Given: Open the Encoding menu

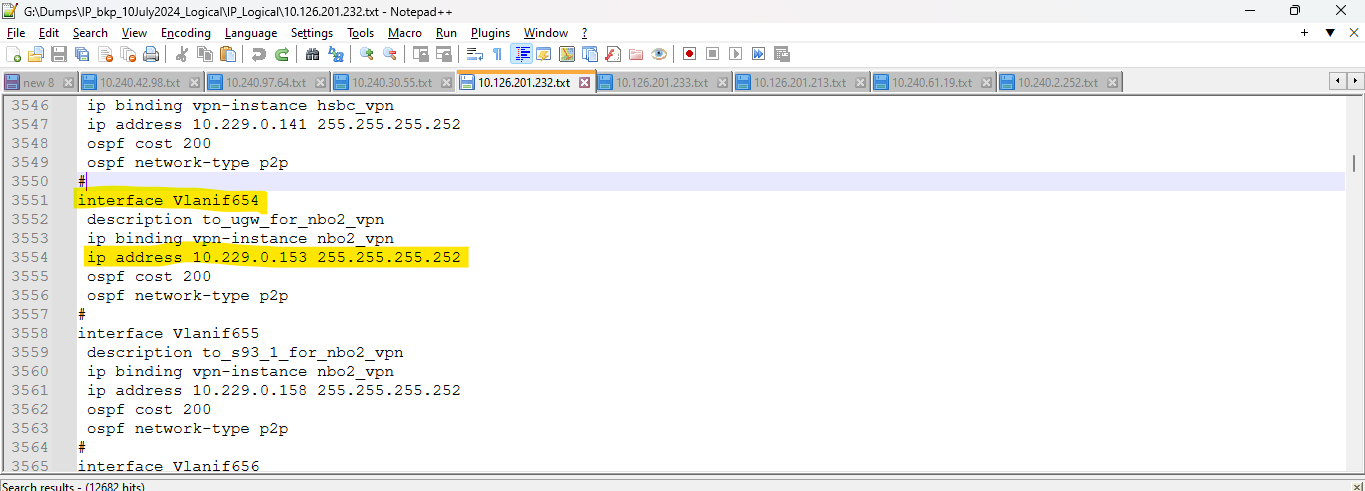Looking at the screenshot, I should point(185,33).
